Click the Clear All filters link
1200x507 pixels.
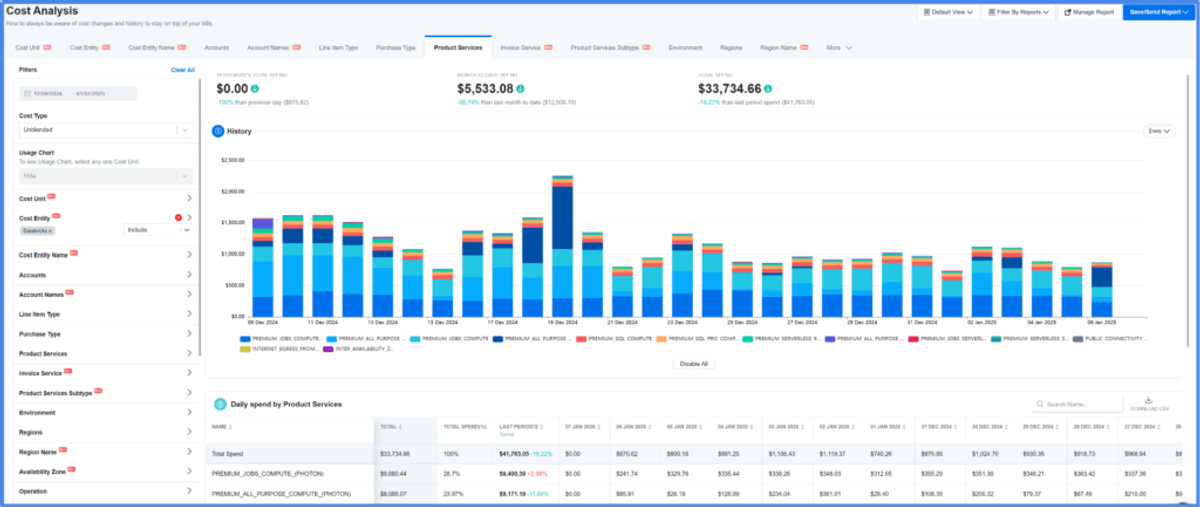183,70
